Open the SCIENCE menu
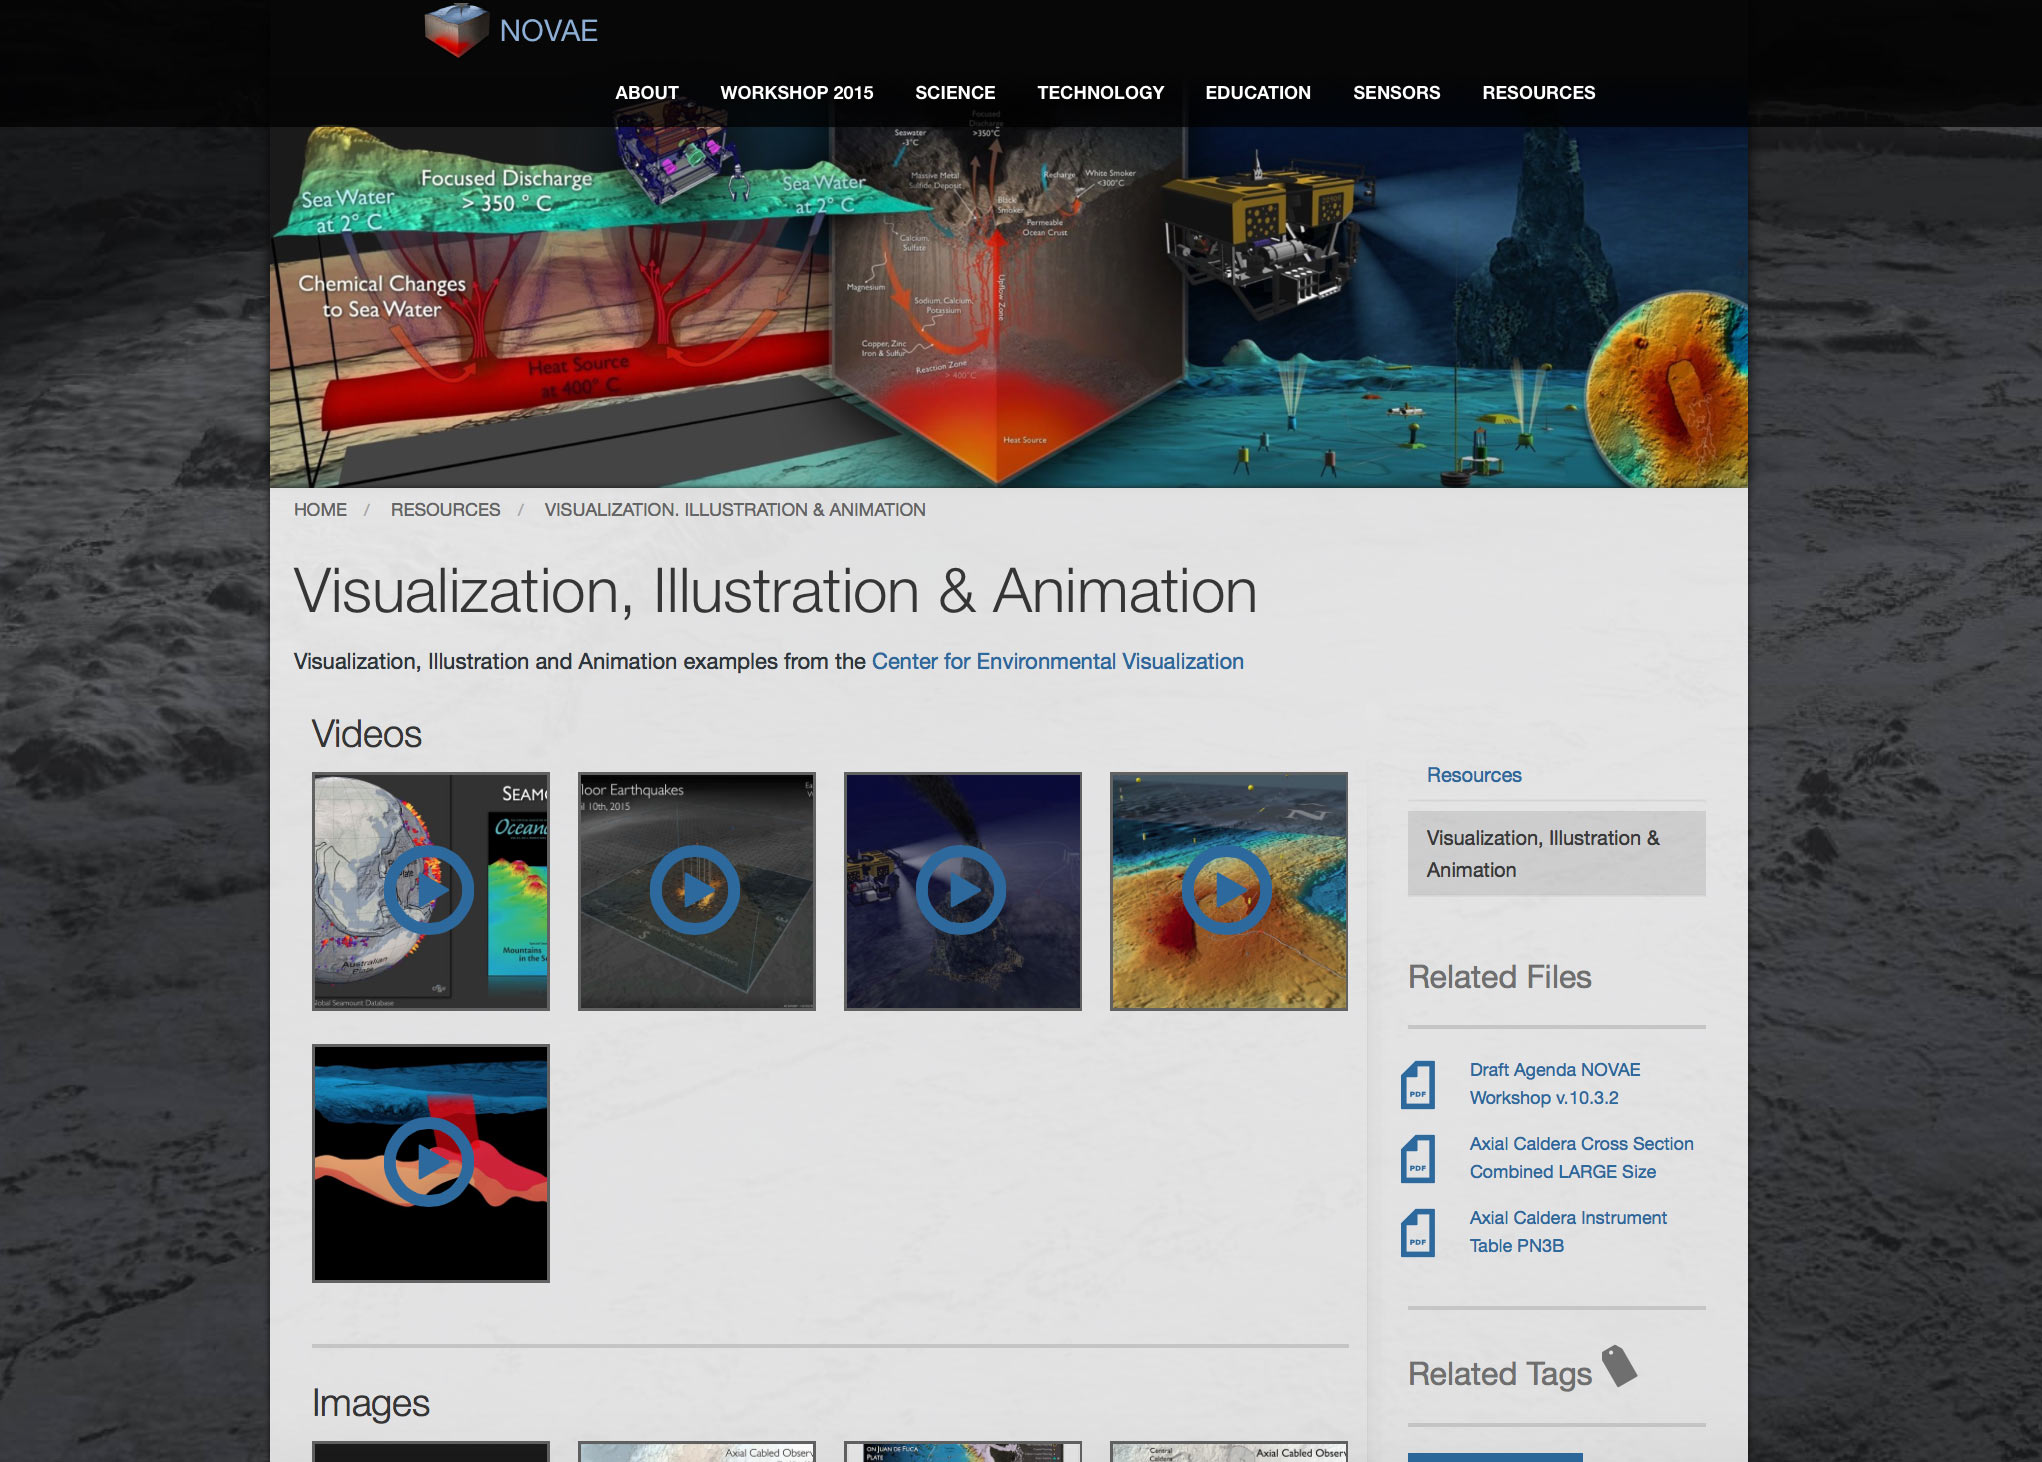The image size is (2042, 1462). [955, 93]
